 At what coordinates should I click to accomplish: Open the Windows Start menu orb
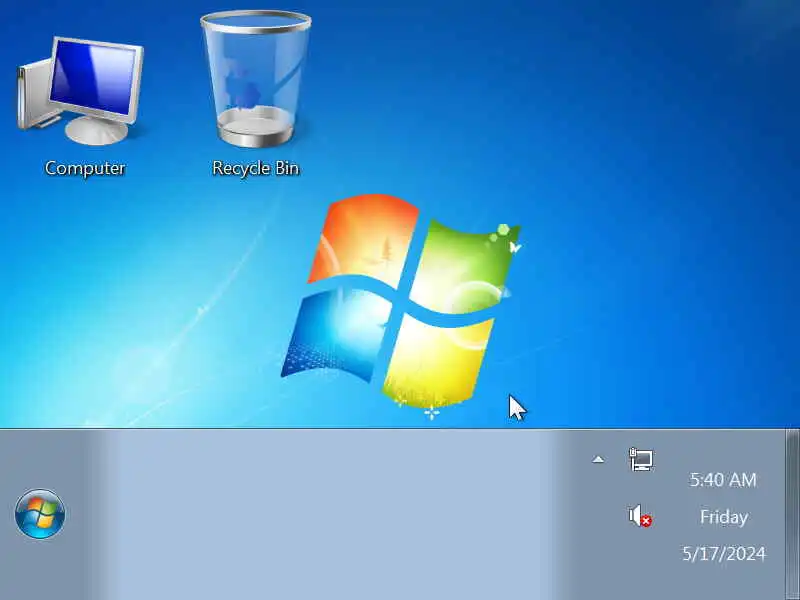40,514
